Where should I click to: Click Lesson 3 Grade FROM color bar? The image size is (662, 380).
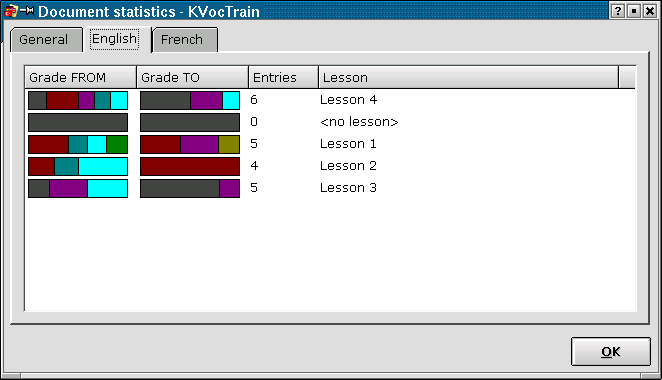[x=78, y=188]
